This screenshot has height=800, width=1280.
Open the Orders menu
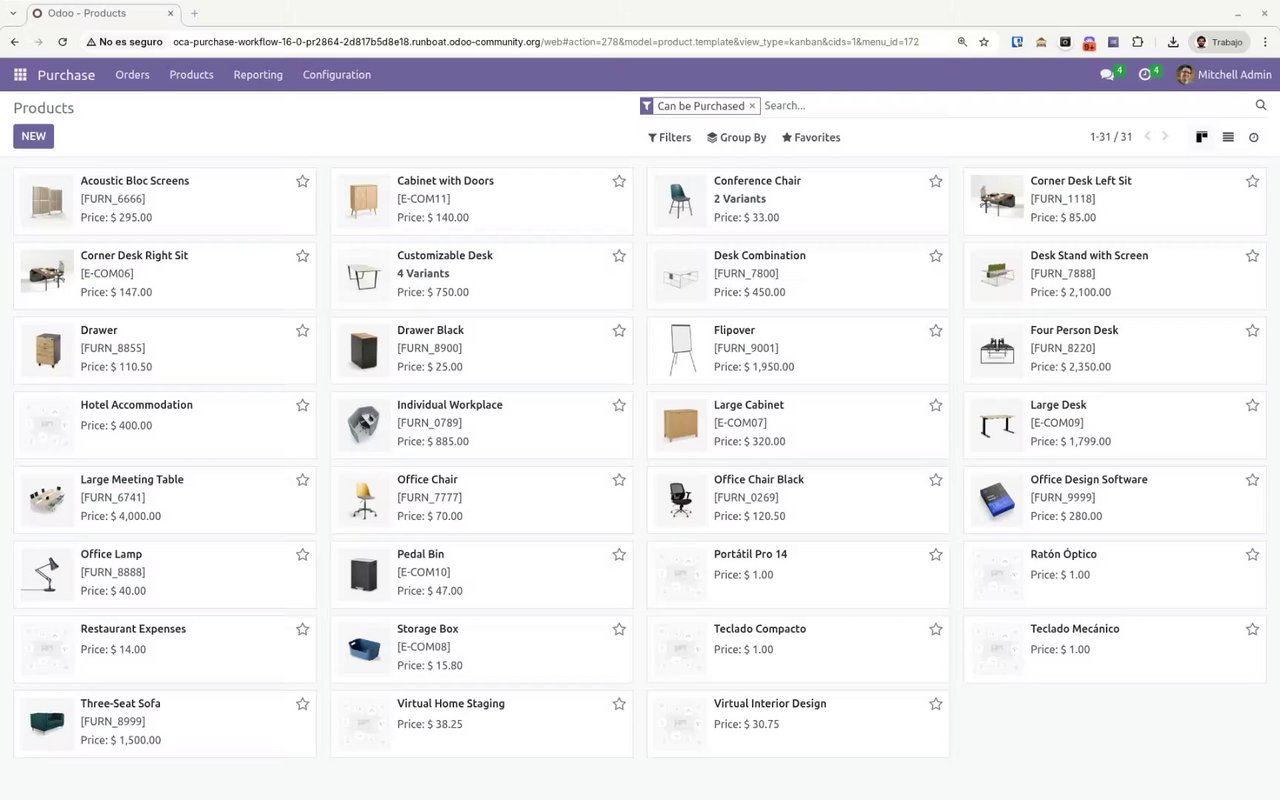click(x=132, y=75)
